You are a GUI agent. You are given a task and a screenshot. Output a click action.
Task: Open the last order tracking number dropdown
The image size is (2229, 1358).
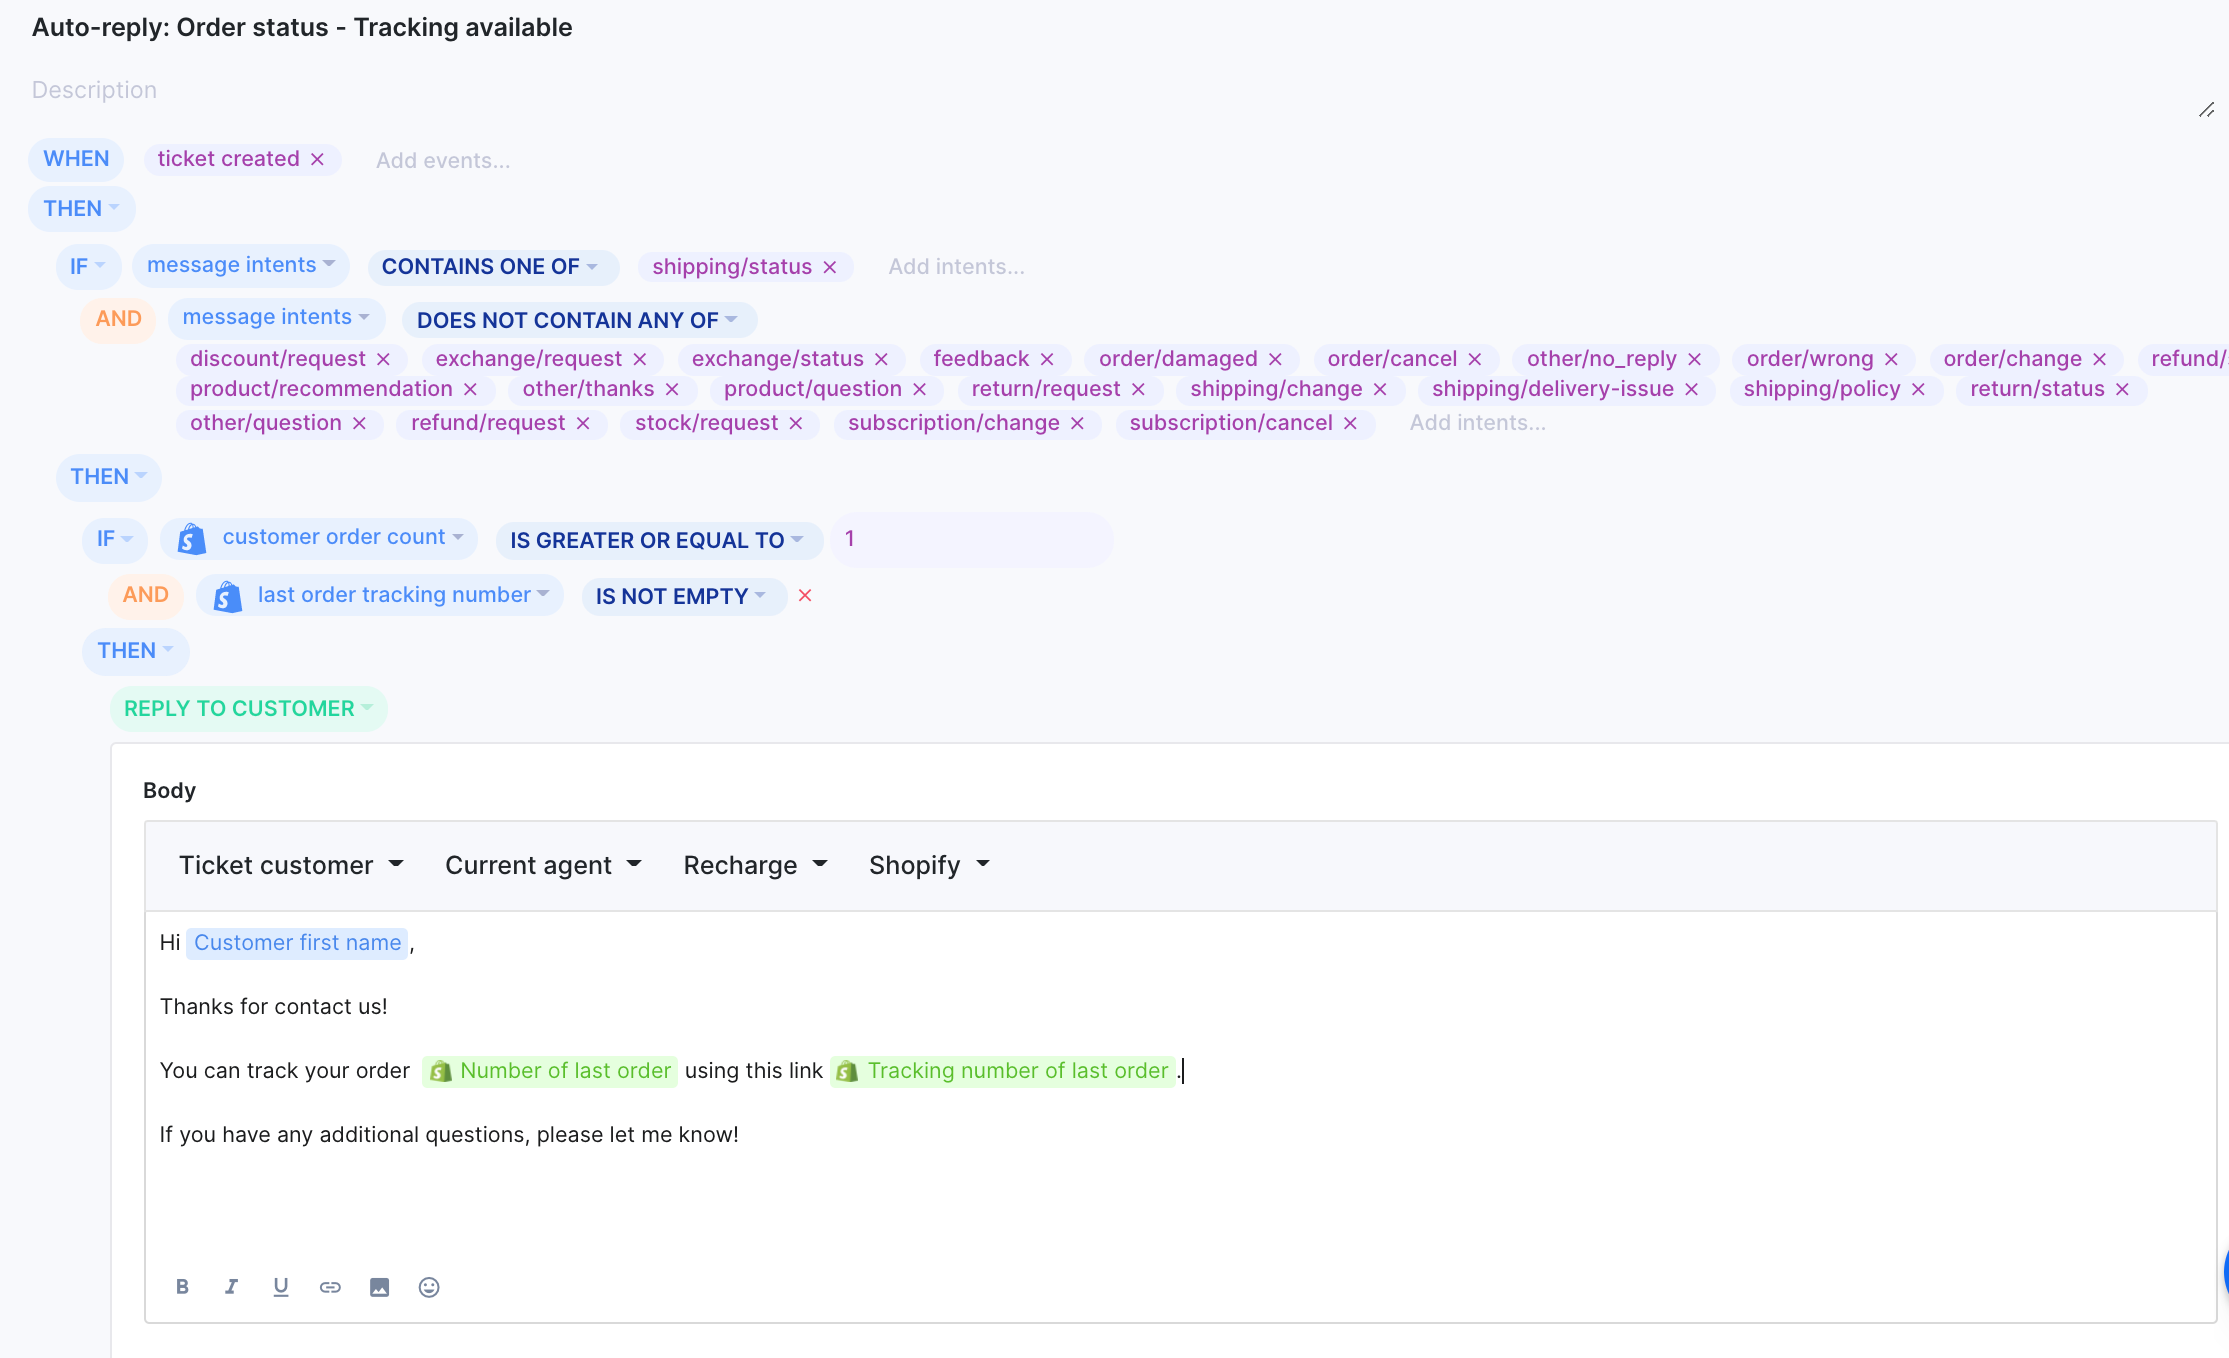click(x=380, y=595)
